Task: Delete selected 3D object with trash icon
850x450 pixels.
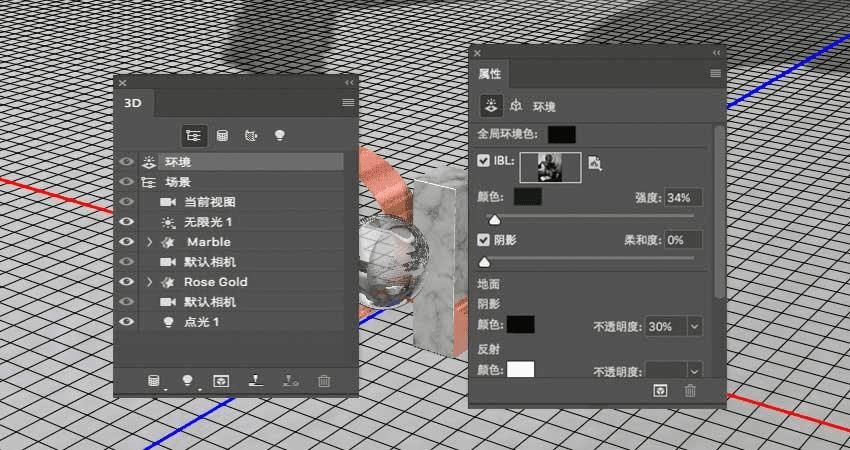Action: click(x=324, y=381)
